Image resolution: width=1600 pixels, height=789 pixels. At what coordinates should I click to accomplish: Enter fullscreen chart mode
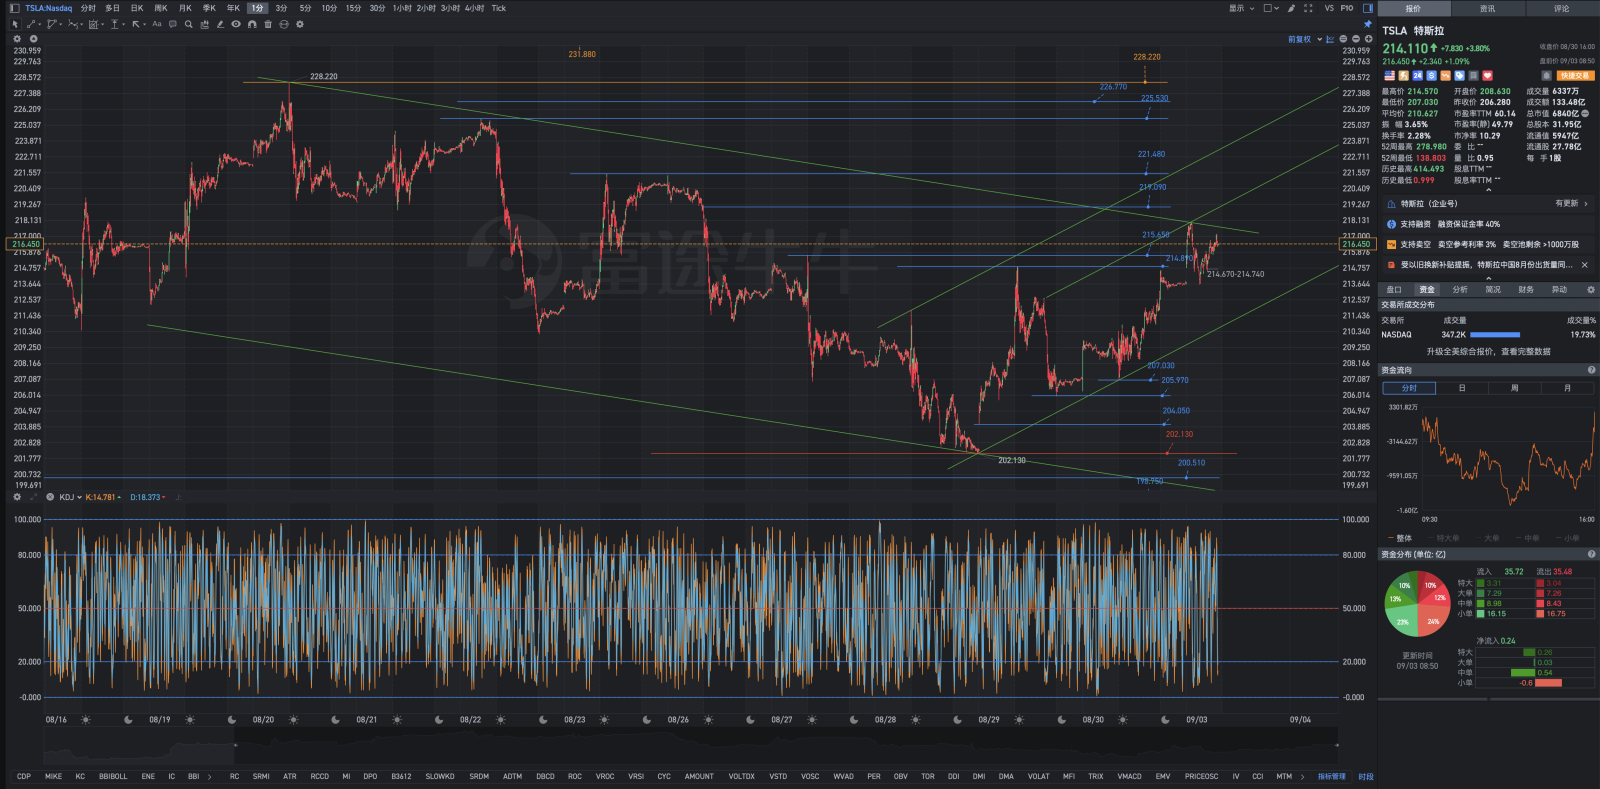(x=1308, y=8)
